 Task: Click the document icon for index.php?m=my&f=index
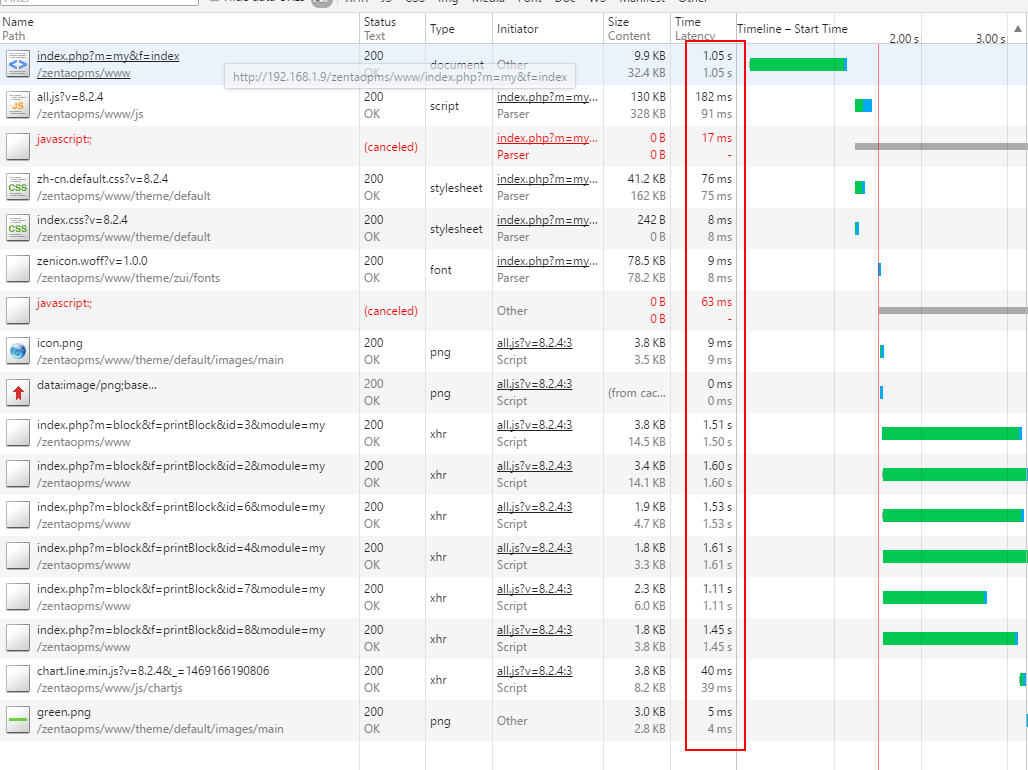pyautogui.click(x=18, y=65)
